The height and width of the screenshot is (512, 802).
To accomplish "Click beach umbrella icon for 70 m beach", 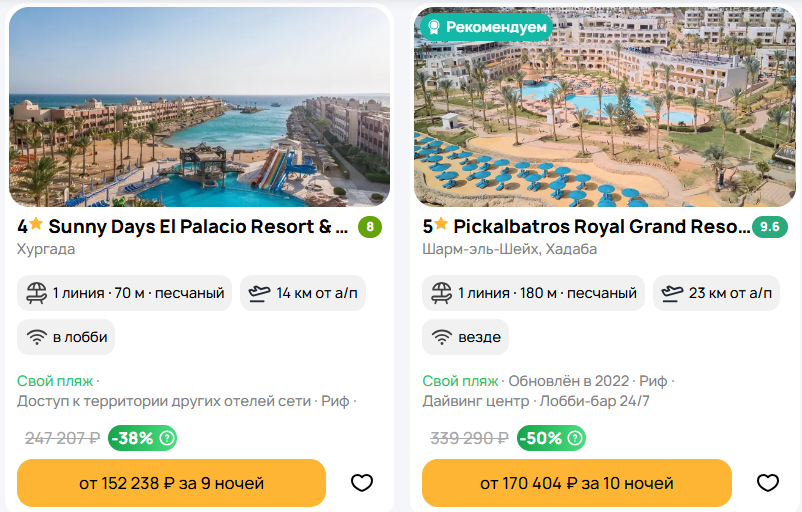I will (x=37, y=293).
